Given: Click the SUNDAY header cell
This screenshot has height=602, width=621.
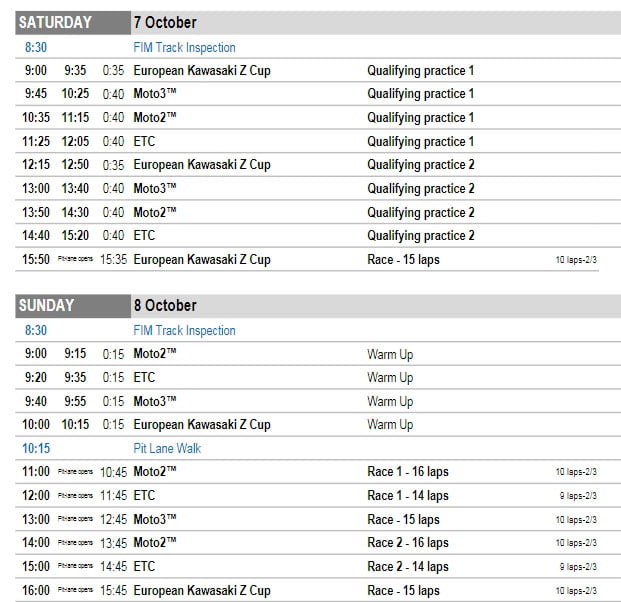Looking at the screenshot, I should point(47,305).
